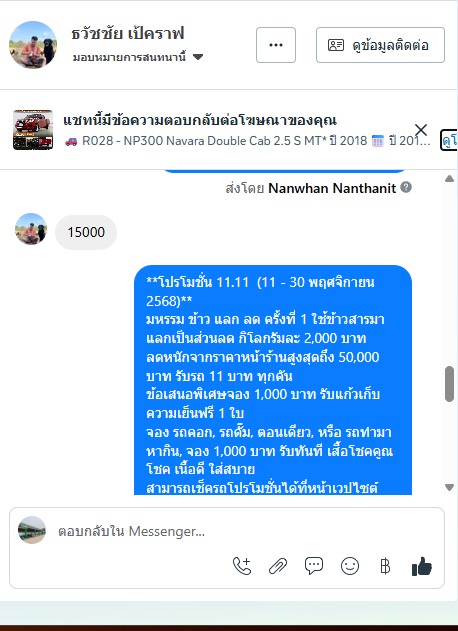Open the emoji picker smiley
458x631 pixels.
pyautogui.click(x=350, y=566)
